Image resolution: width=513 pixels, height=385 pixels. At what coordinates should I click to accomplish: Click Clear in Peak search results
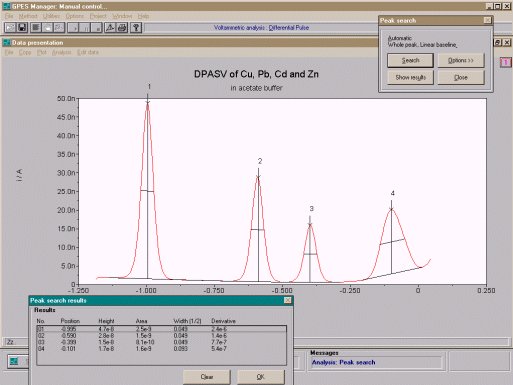click(x=207, y=377)
